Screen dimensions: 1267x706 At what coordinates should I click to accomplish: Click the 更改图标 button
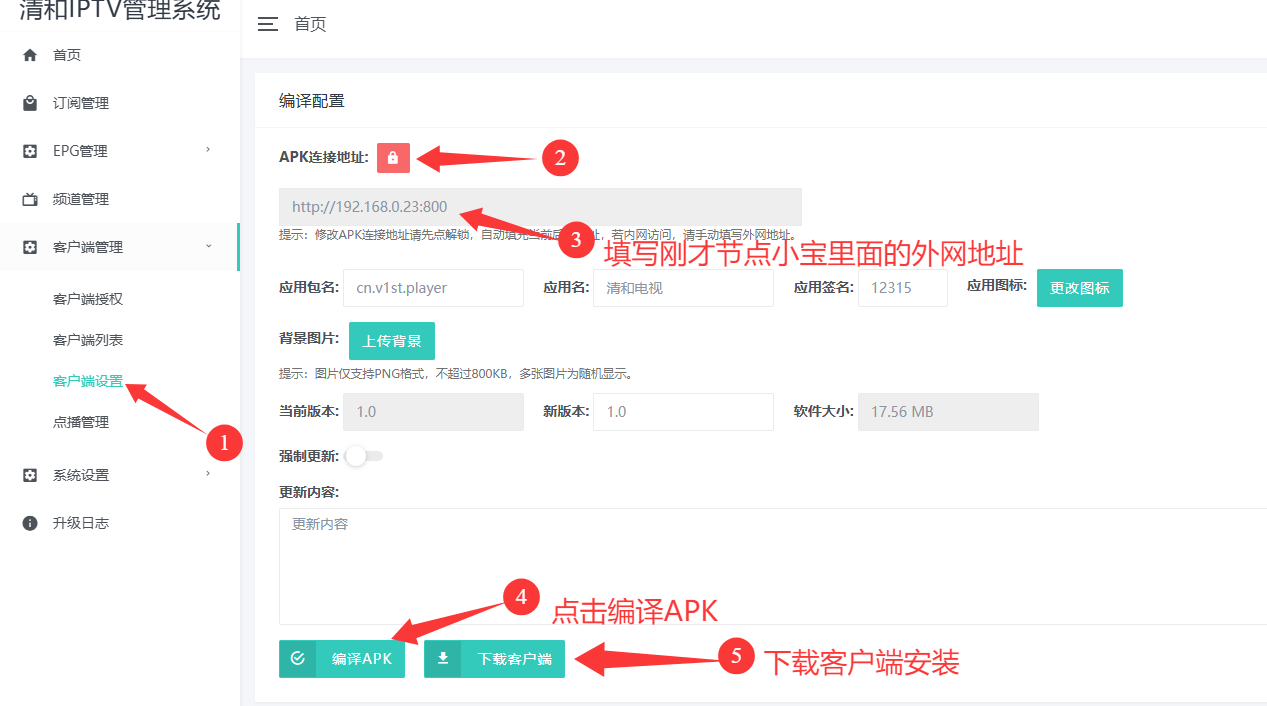pyautogui.click(x=1080, y=288)
